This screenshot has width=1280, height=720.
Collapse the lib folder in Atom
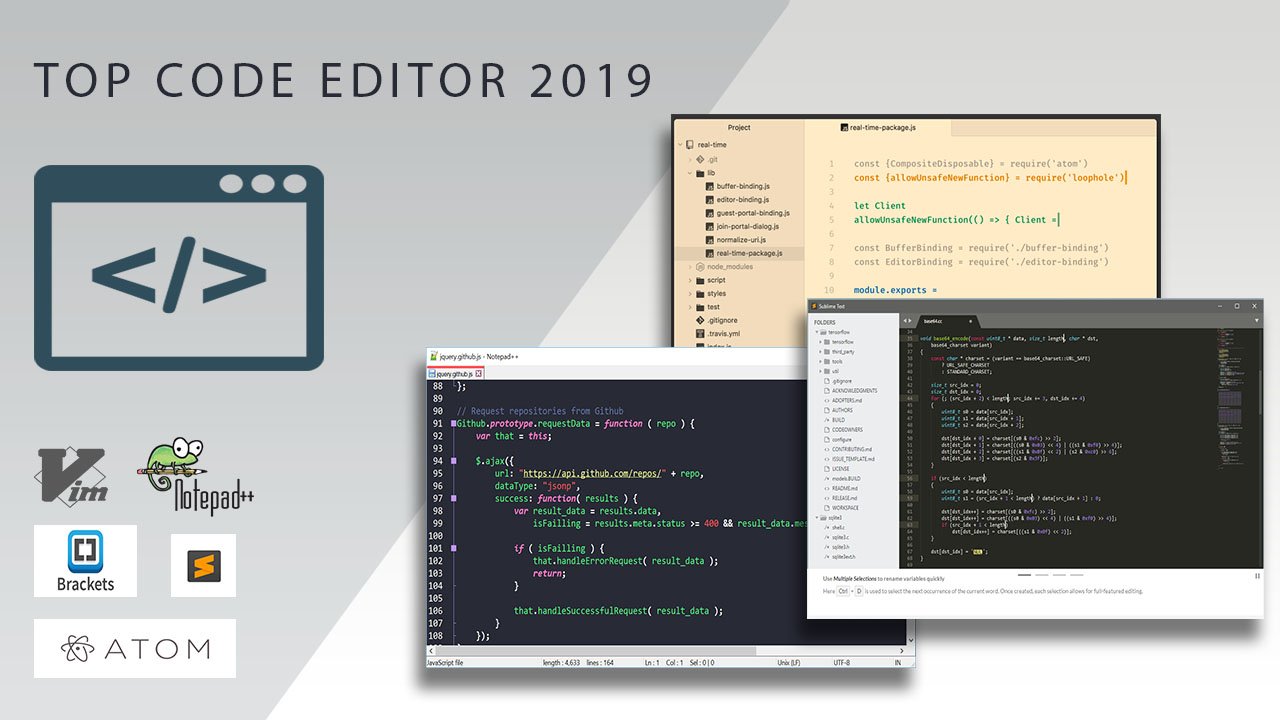690,173
